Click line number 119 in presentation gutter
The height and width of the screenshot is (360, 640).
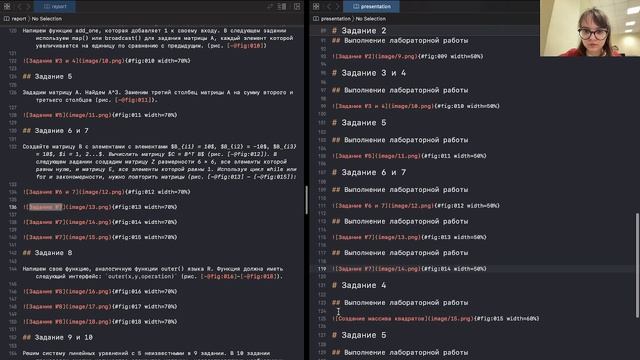(x=322, y=269)
